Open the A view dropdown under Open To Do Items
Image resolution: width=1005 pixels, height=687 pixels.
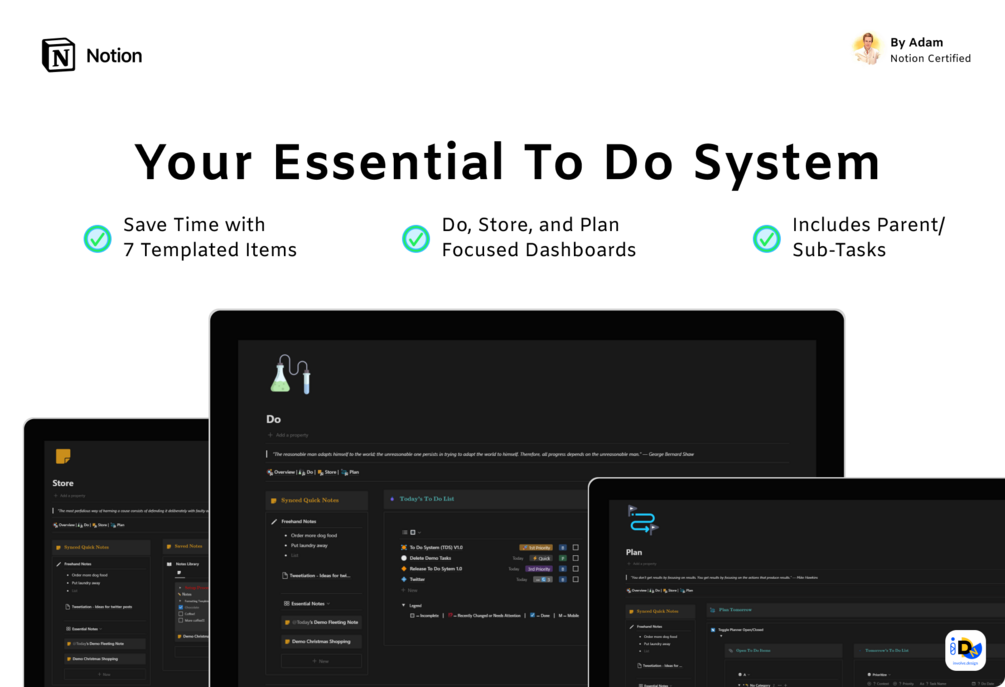(747, 675)
